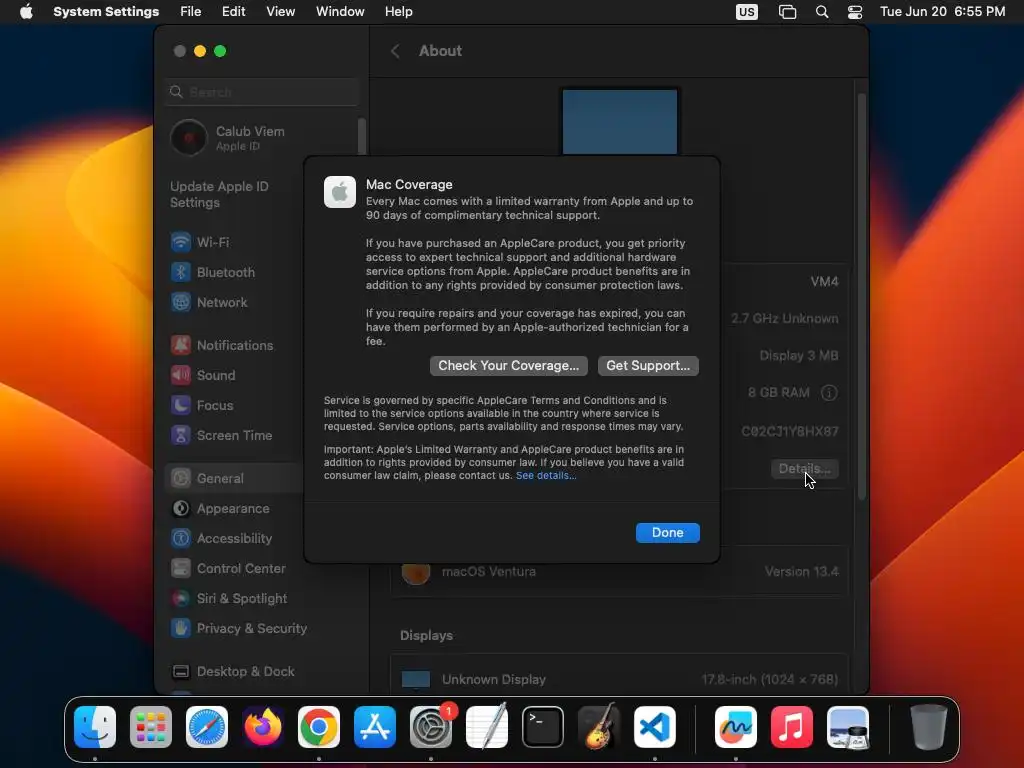Open the Siri & Spotlight icon
This screenshot has width=1024, height=768.
tap(181, 599)
